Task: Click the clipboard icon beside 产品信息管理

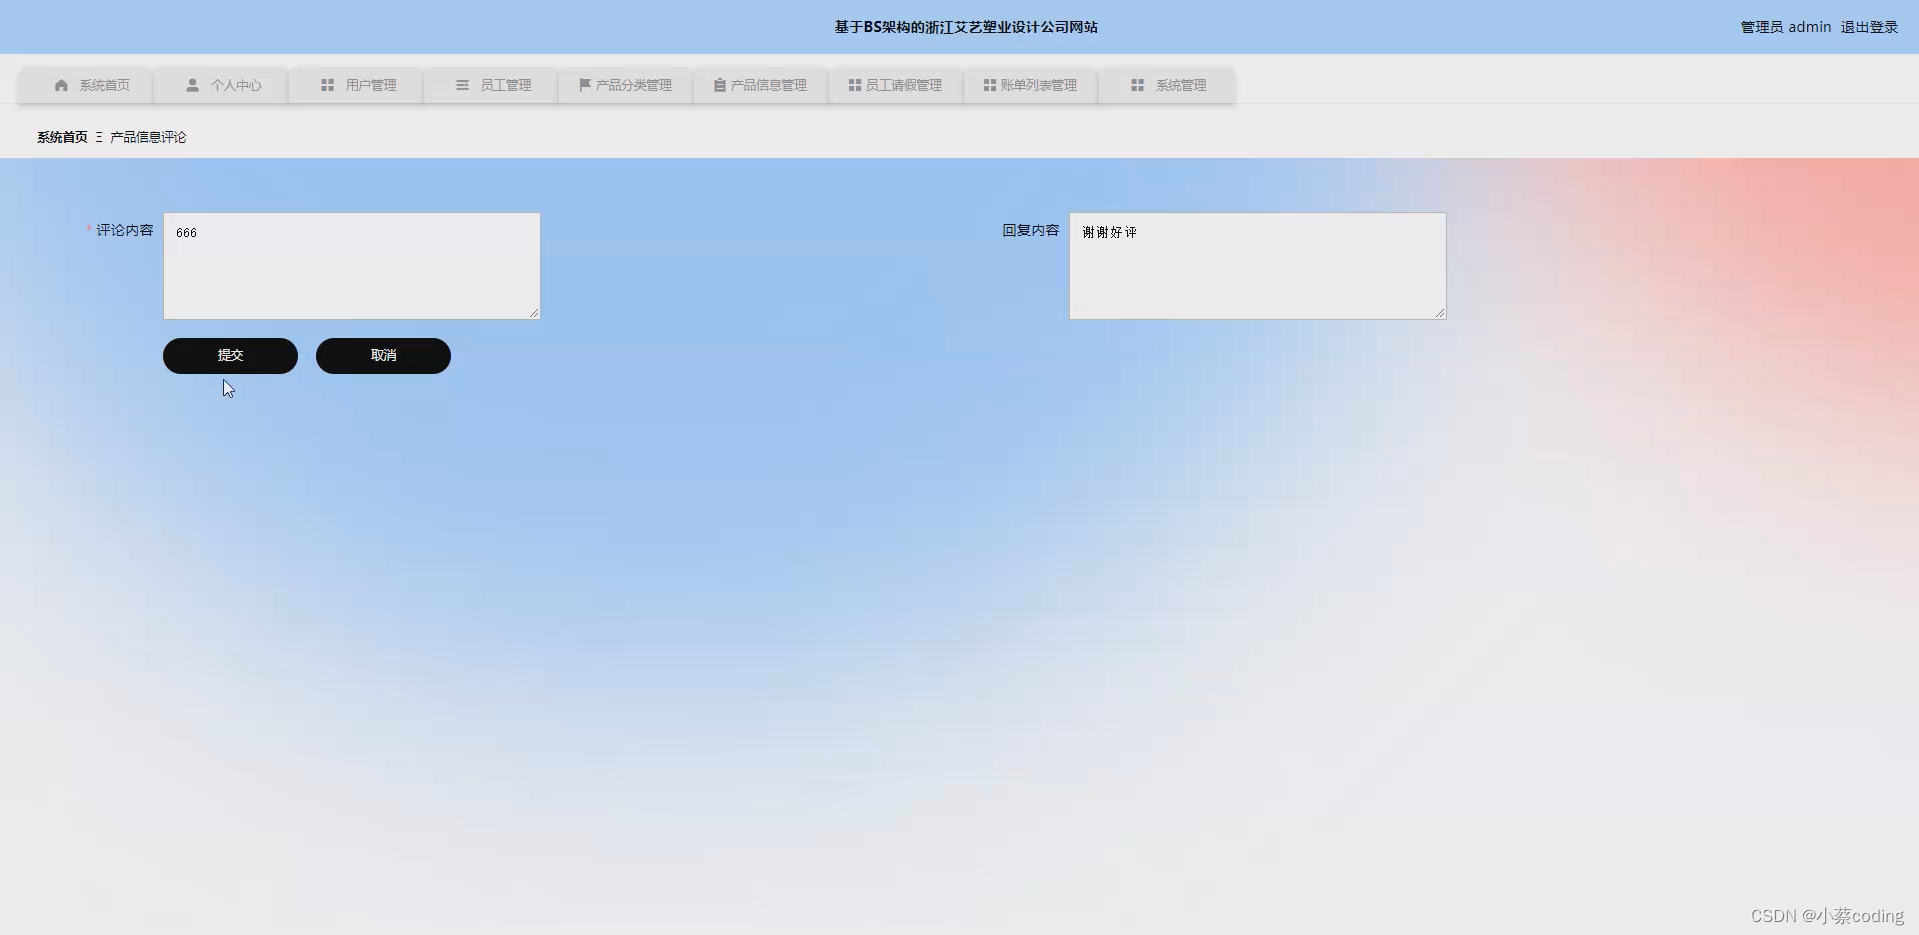Action: point(720,85)
